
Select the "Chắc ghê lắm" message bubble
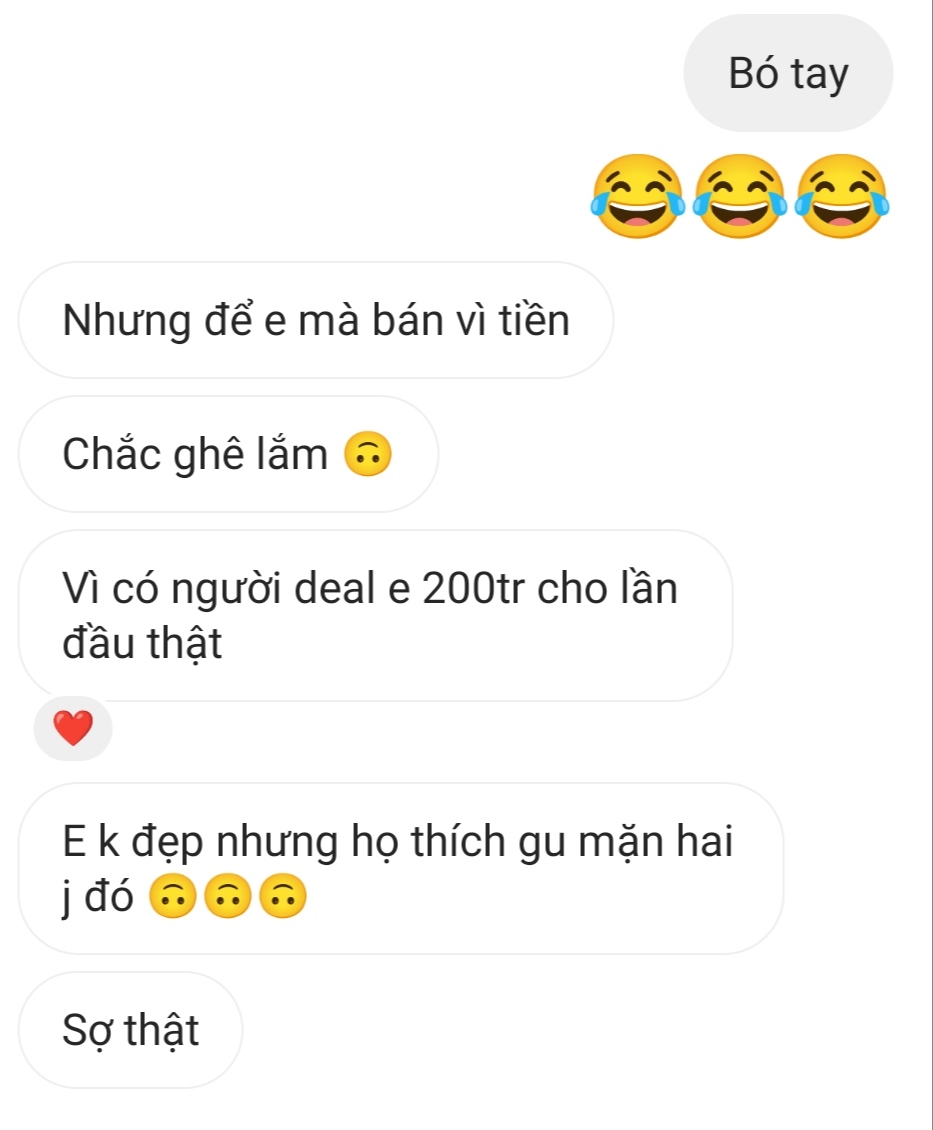click(228, 454)
